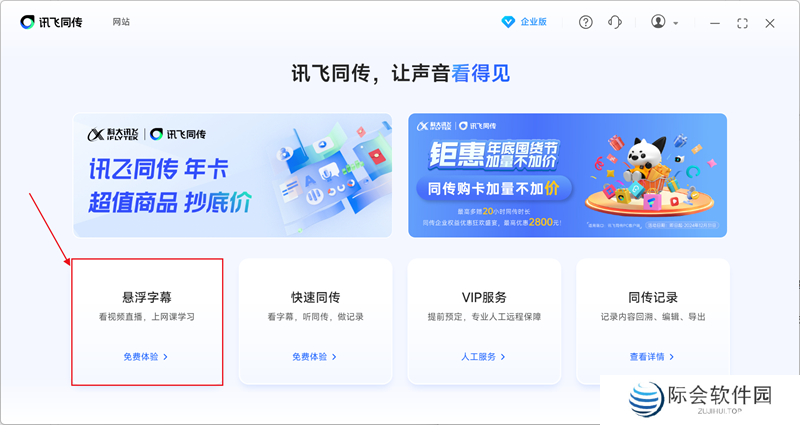Open the VIP服务 card
The width and height of the screenshot is (800, 425).
click(484, 321)
